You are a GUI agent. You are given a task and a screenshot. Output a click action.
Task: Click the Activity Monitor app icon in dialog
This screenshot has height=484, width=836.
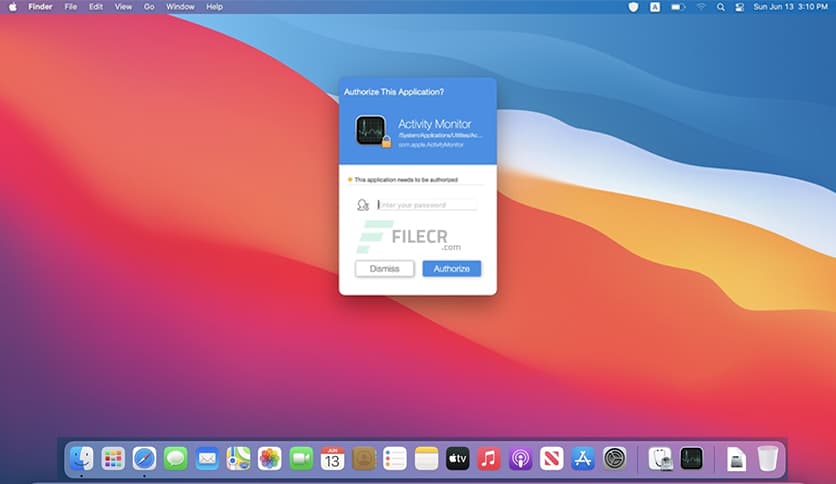coord(372,131)
